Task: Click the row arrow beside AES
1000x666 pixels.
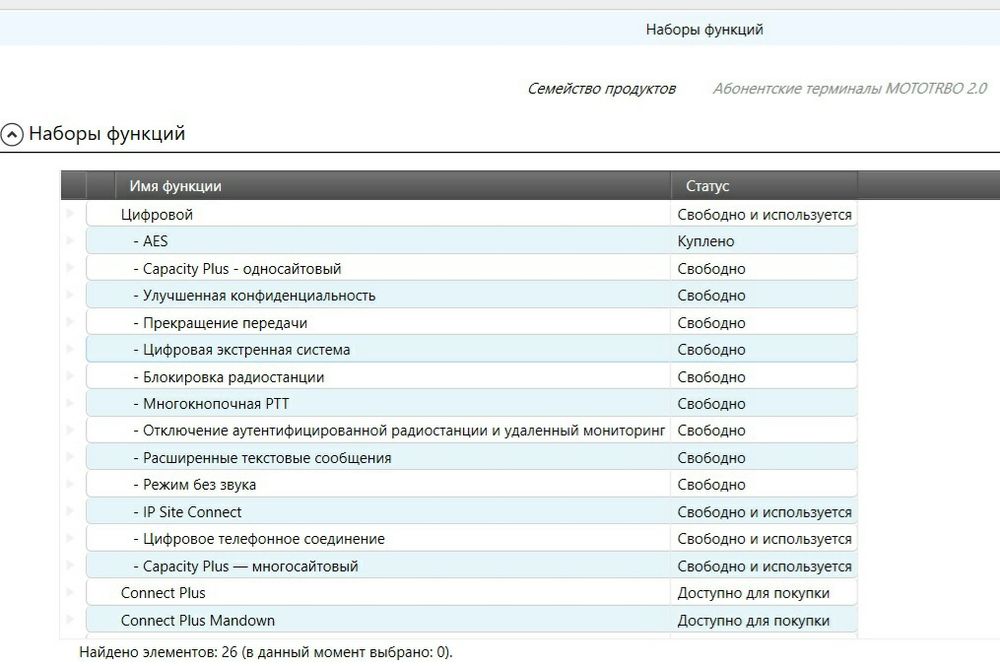Action: [x=71, y=241]
